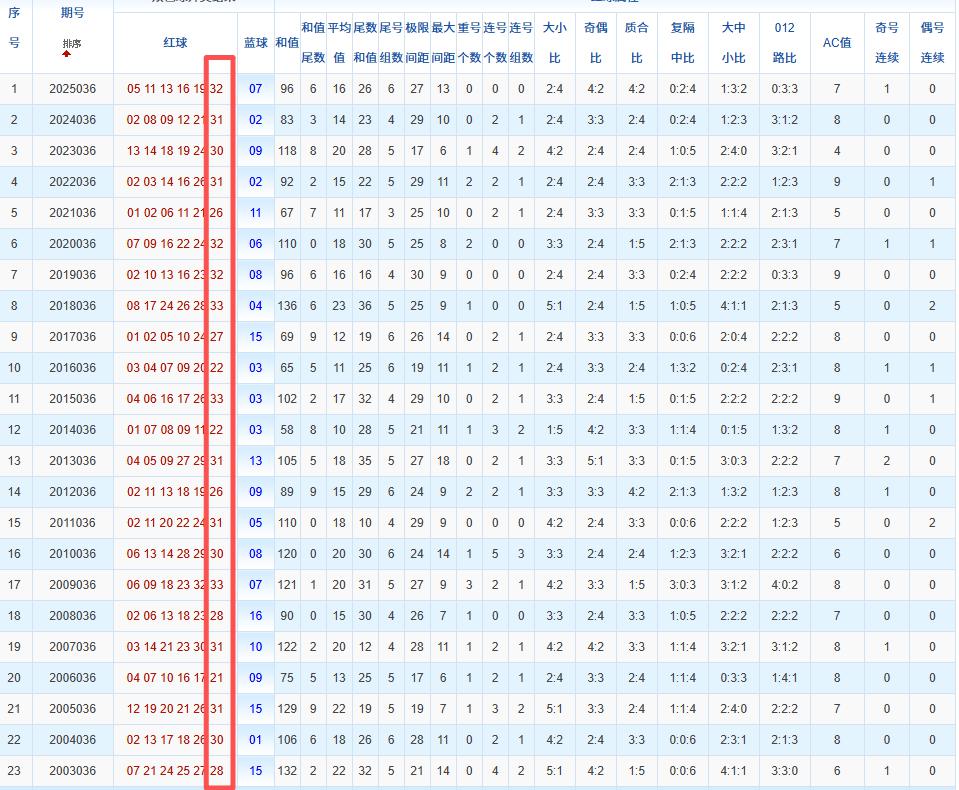Click the 复隔中比 column header
This screenshot has height=790, width=959.
(684, 43)
